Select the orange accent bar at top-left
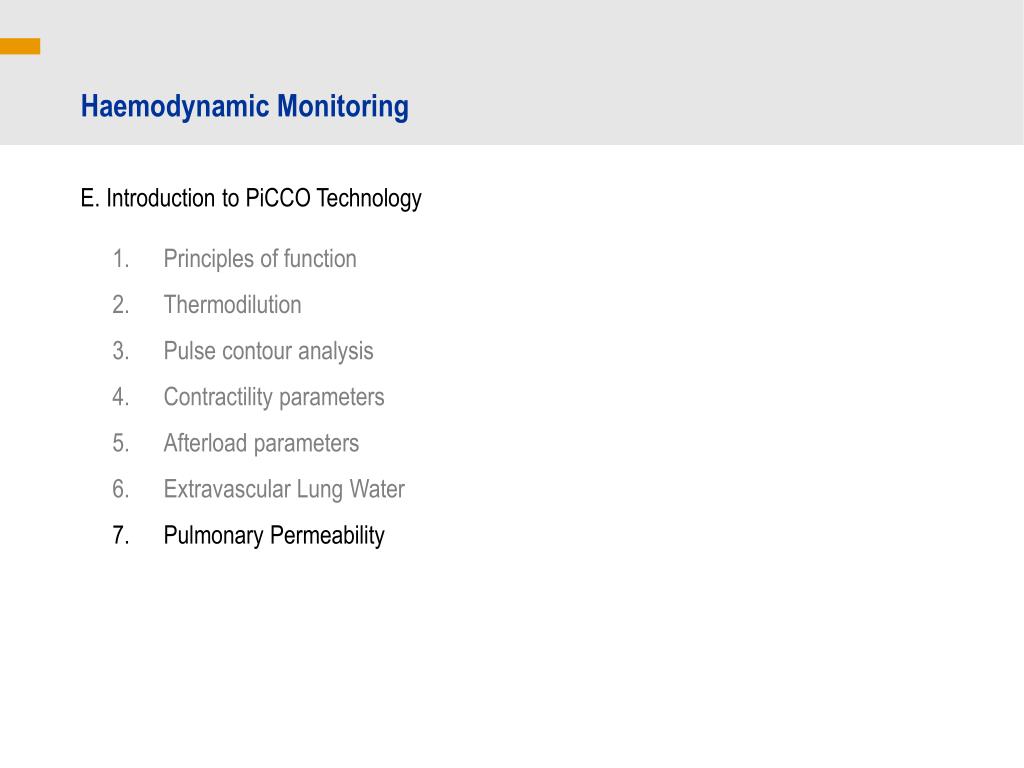The image size is (1024, 768). coord(20,46)
